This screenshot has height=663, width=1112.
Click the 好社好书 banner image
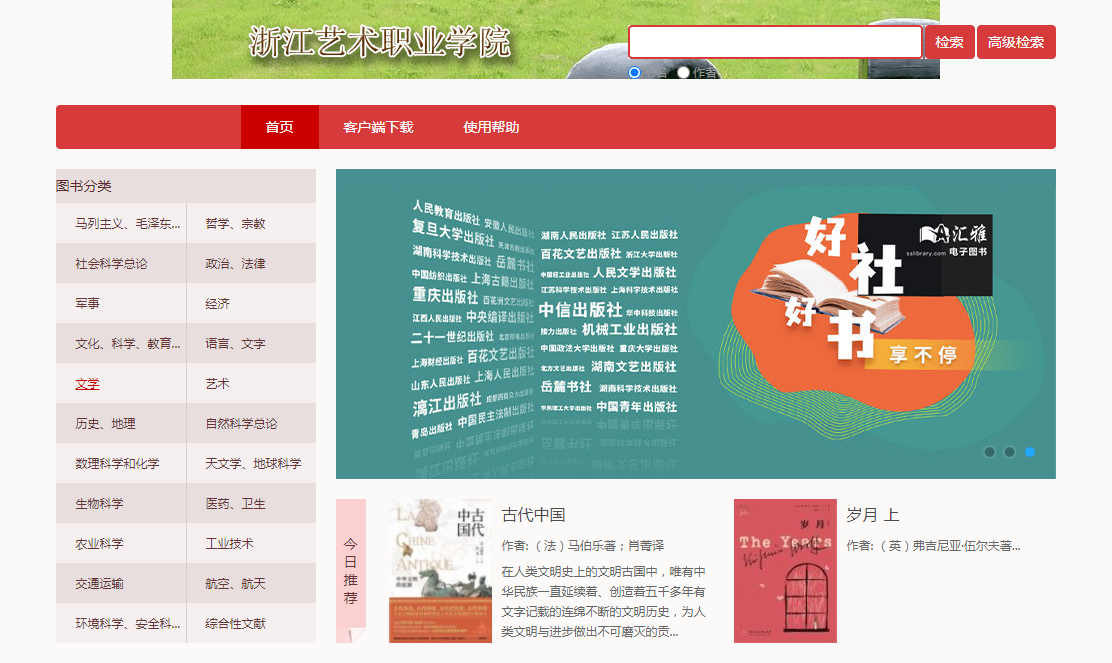[x=695, y=323]
